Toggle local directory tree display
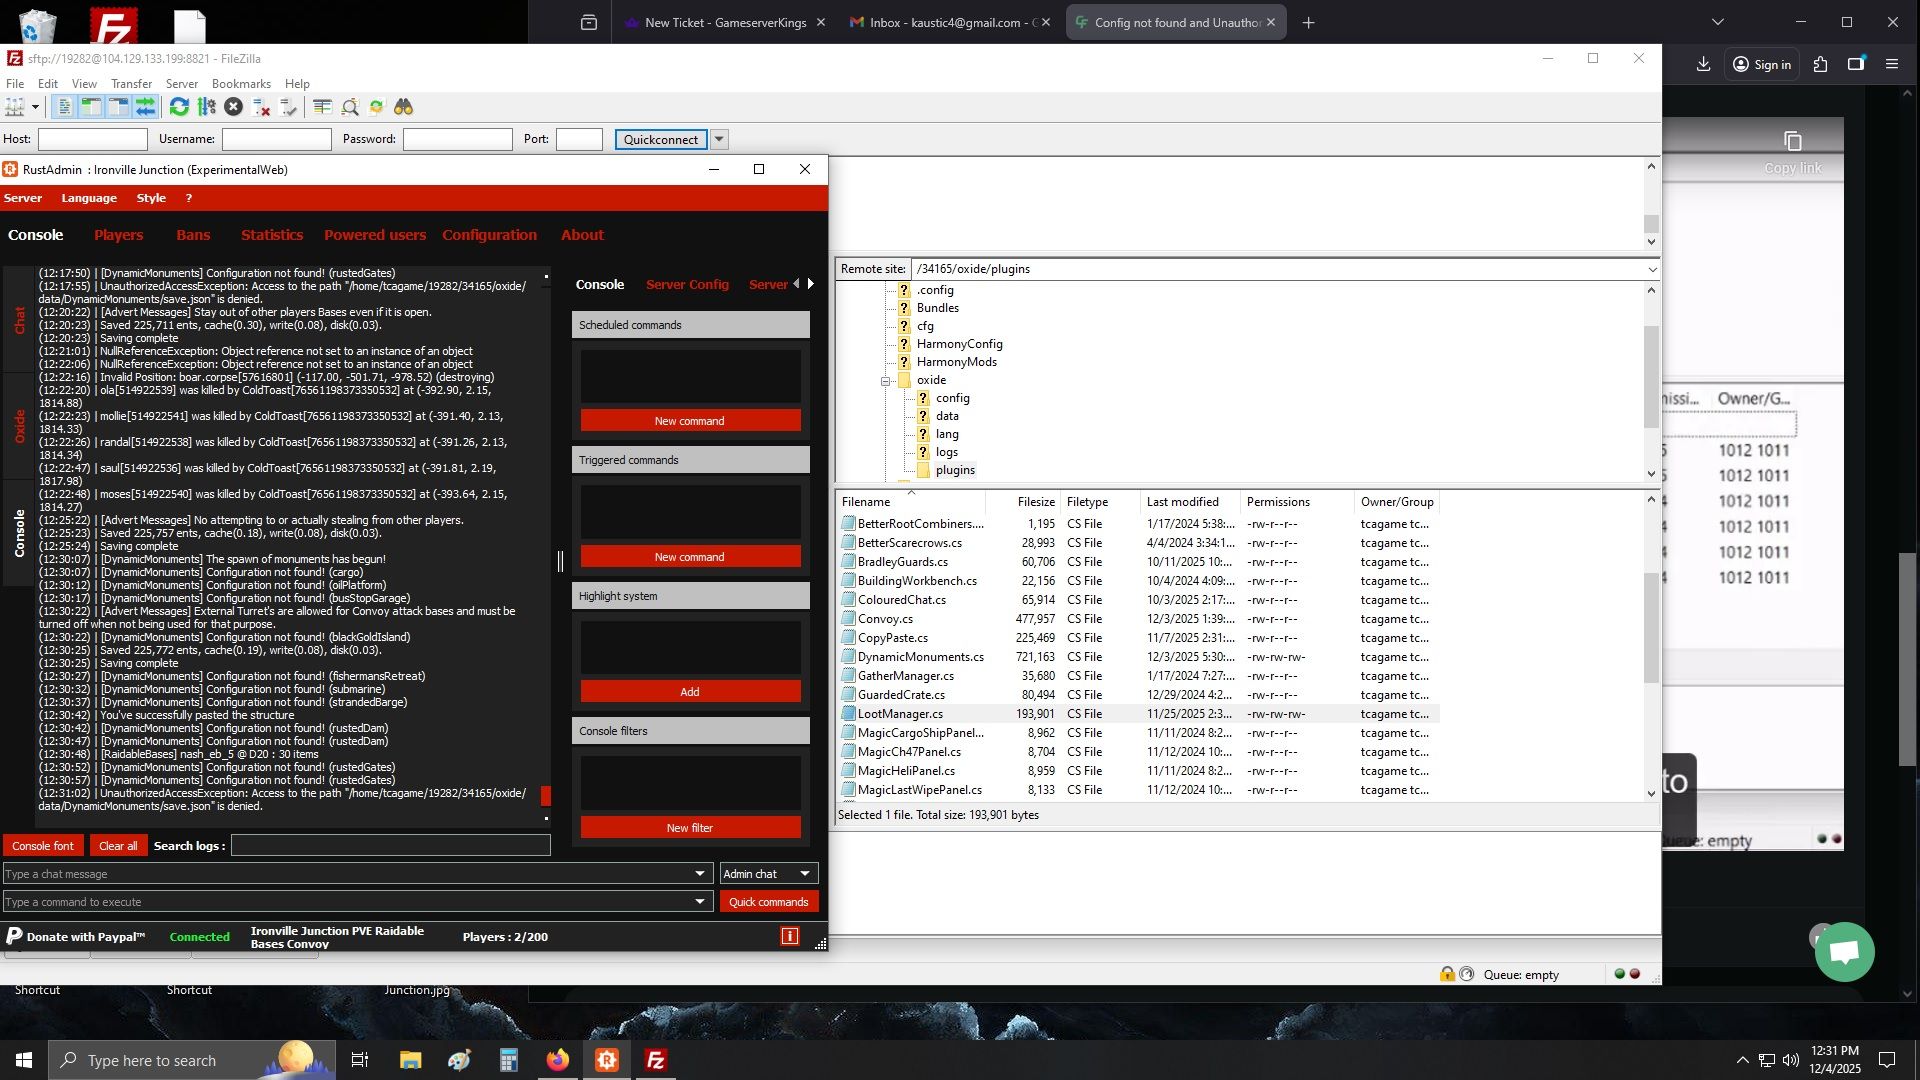This screenshot has height=1080, width=1920. click(91, 107)
